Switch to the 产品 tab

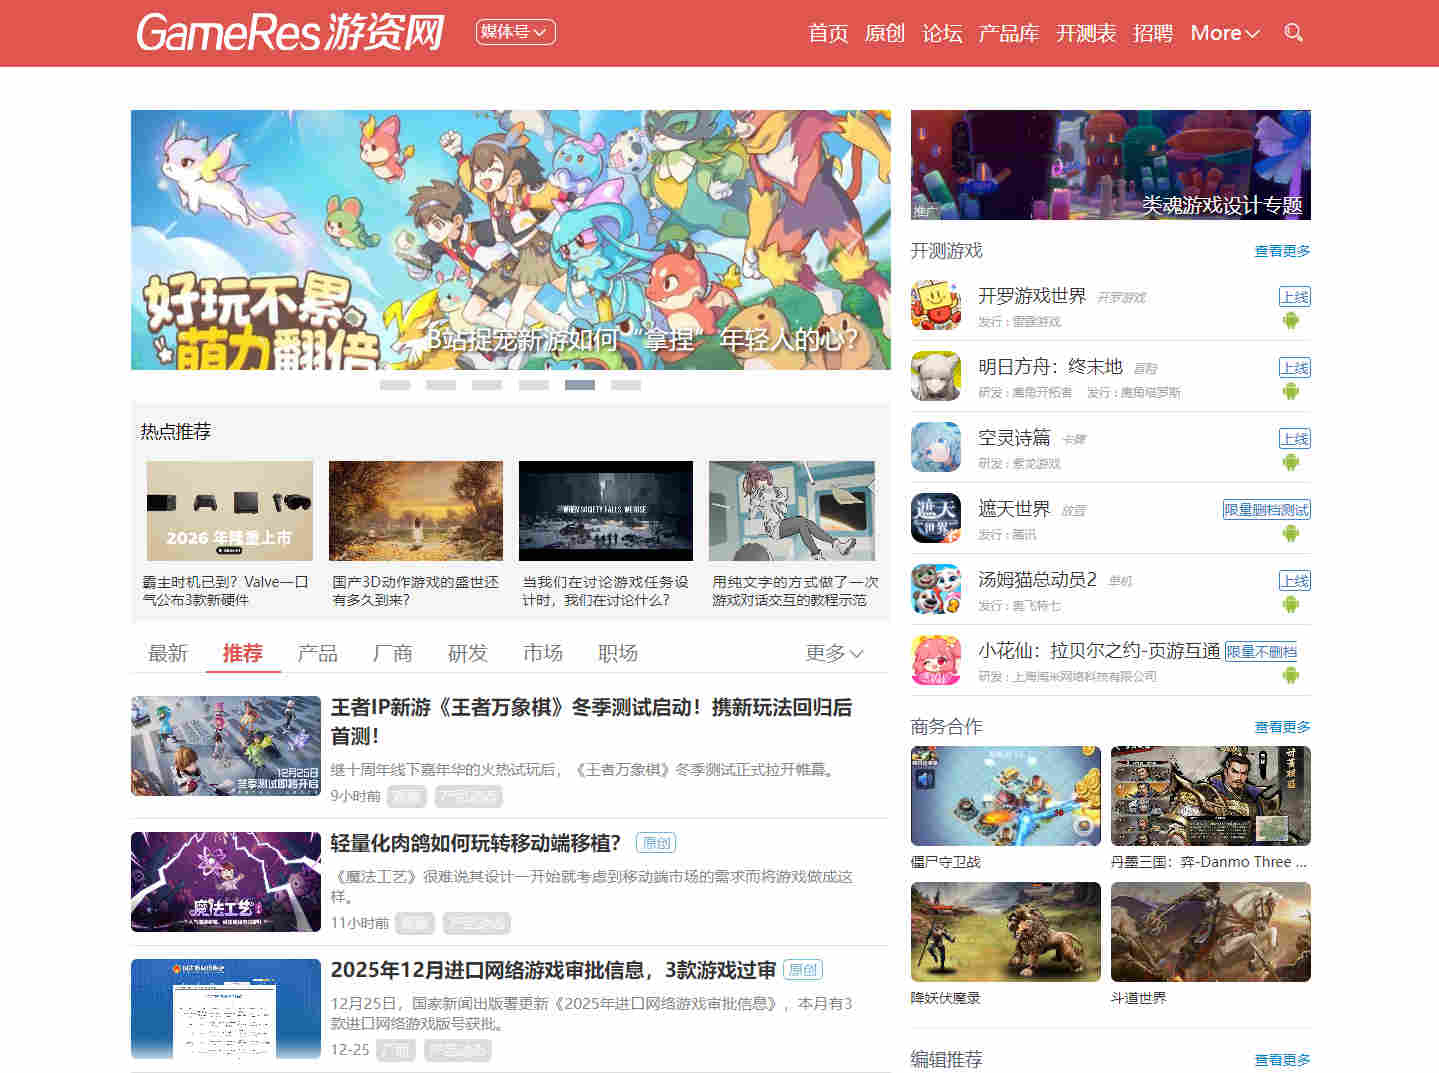(317, 652)
